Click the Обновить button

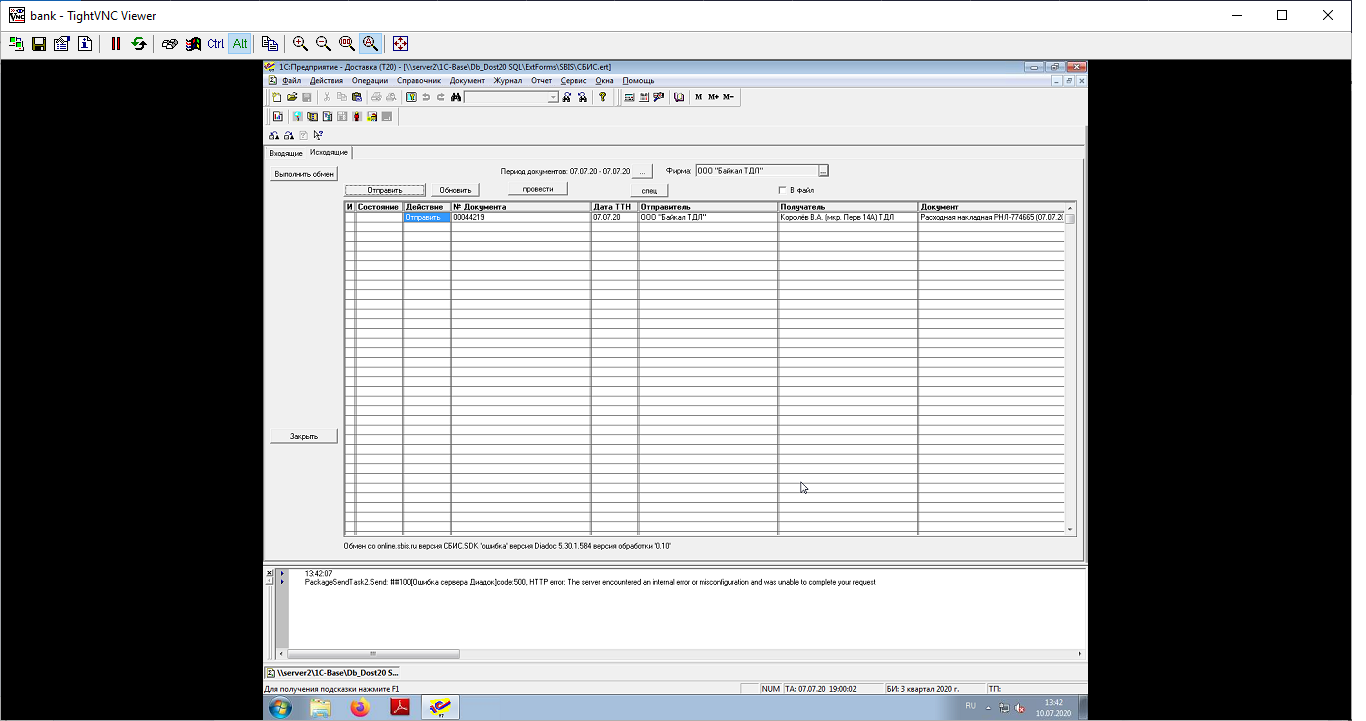pyautogui.click(x=455, y=190)
